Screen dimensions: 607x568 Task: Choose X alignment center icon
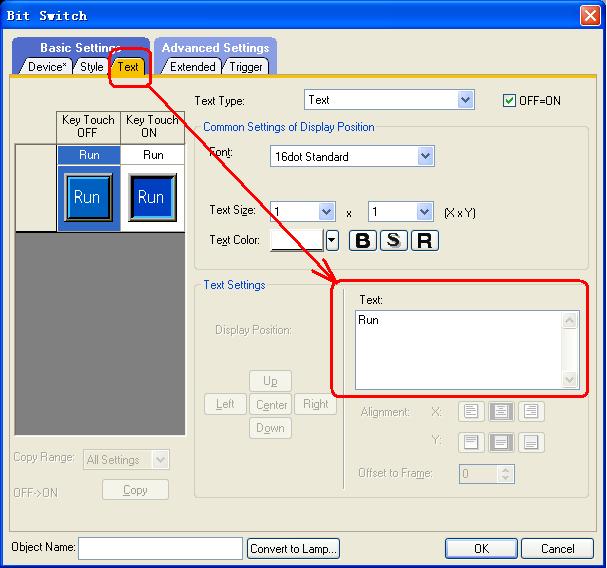[x=500, y=411]
